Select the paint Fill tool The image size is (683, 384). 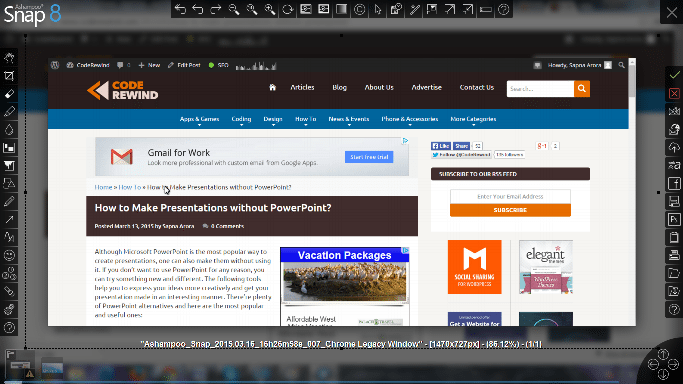(9, 165)
